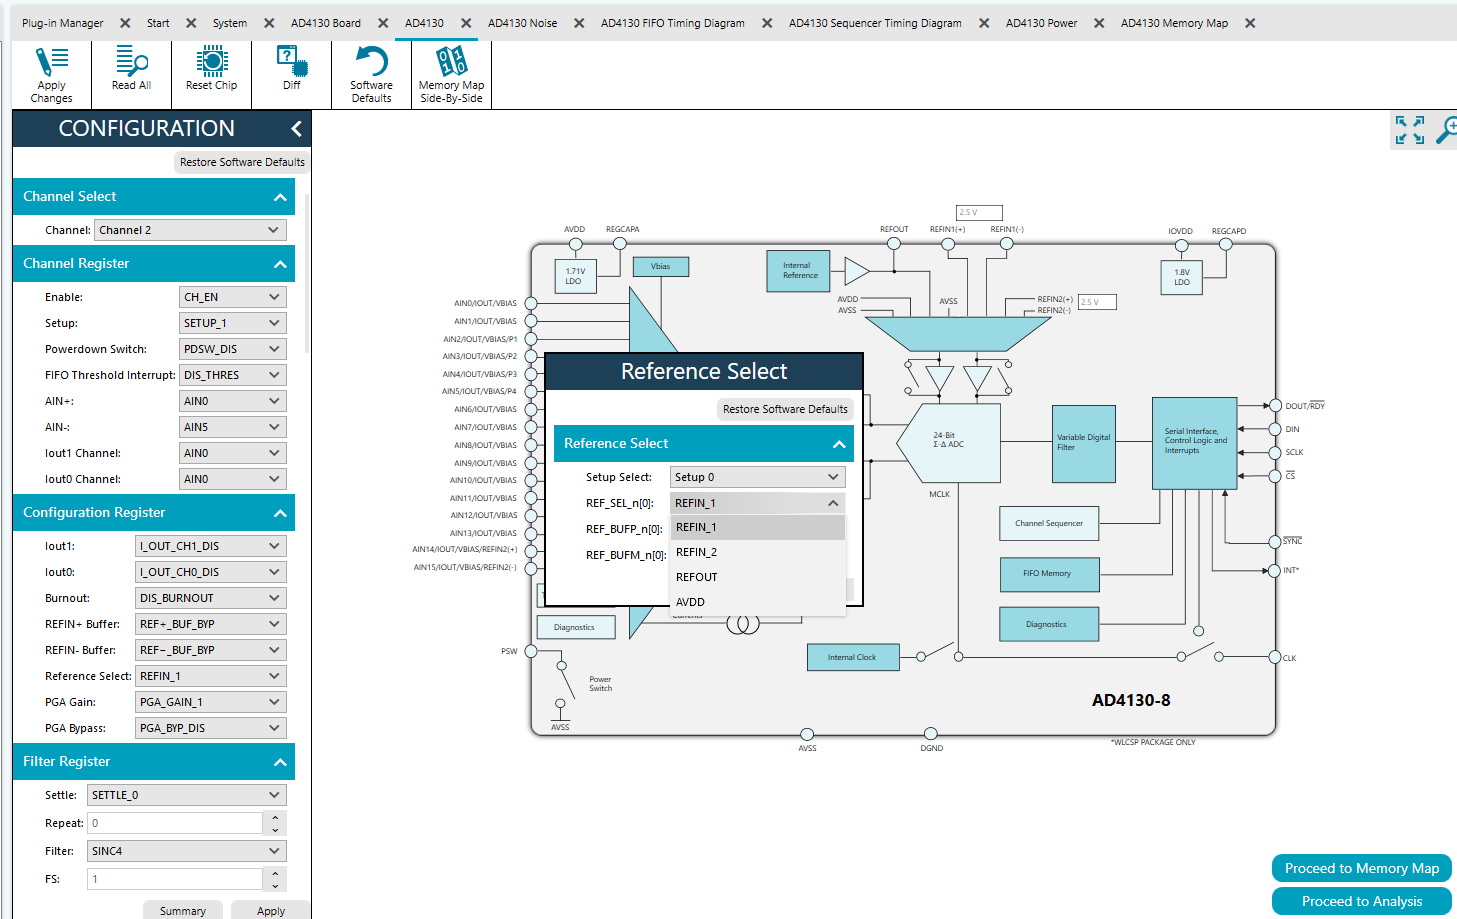Collapse the Channel Register section
The width and height of the screenshot is (1457, 919).
tap(280, 264)
